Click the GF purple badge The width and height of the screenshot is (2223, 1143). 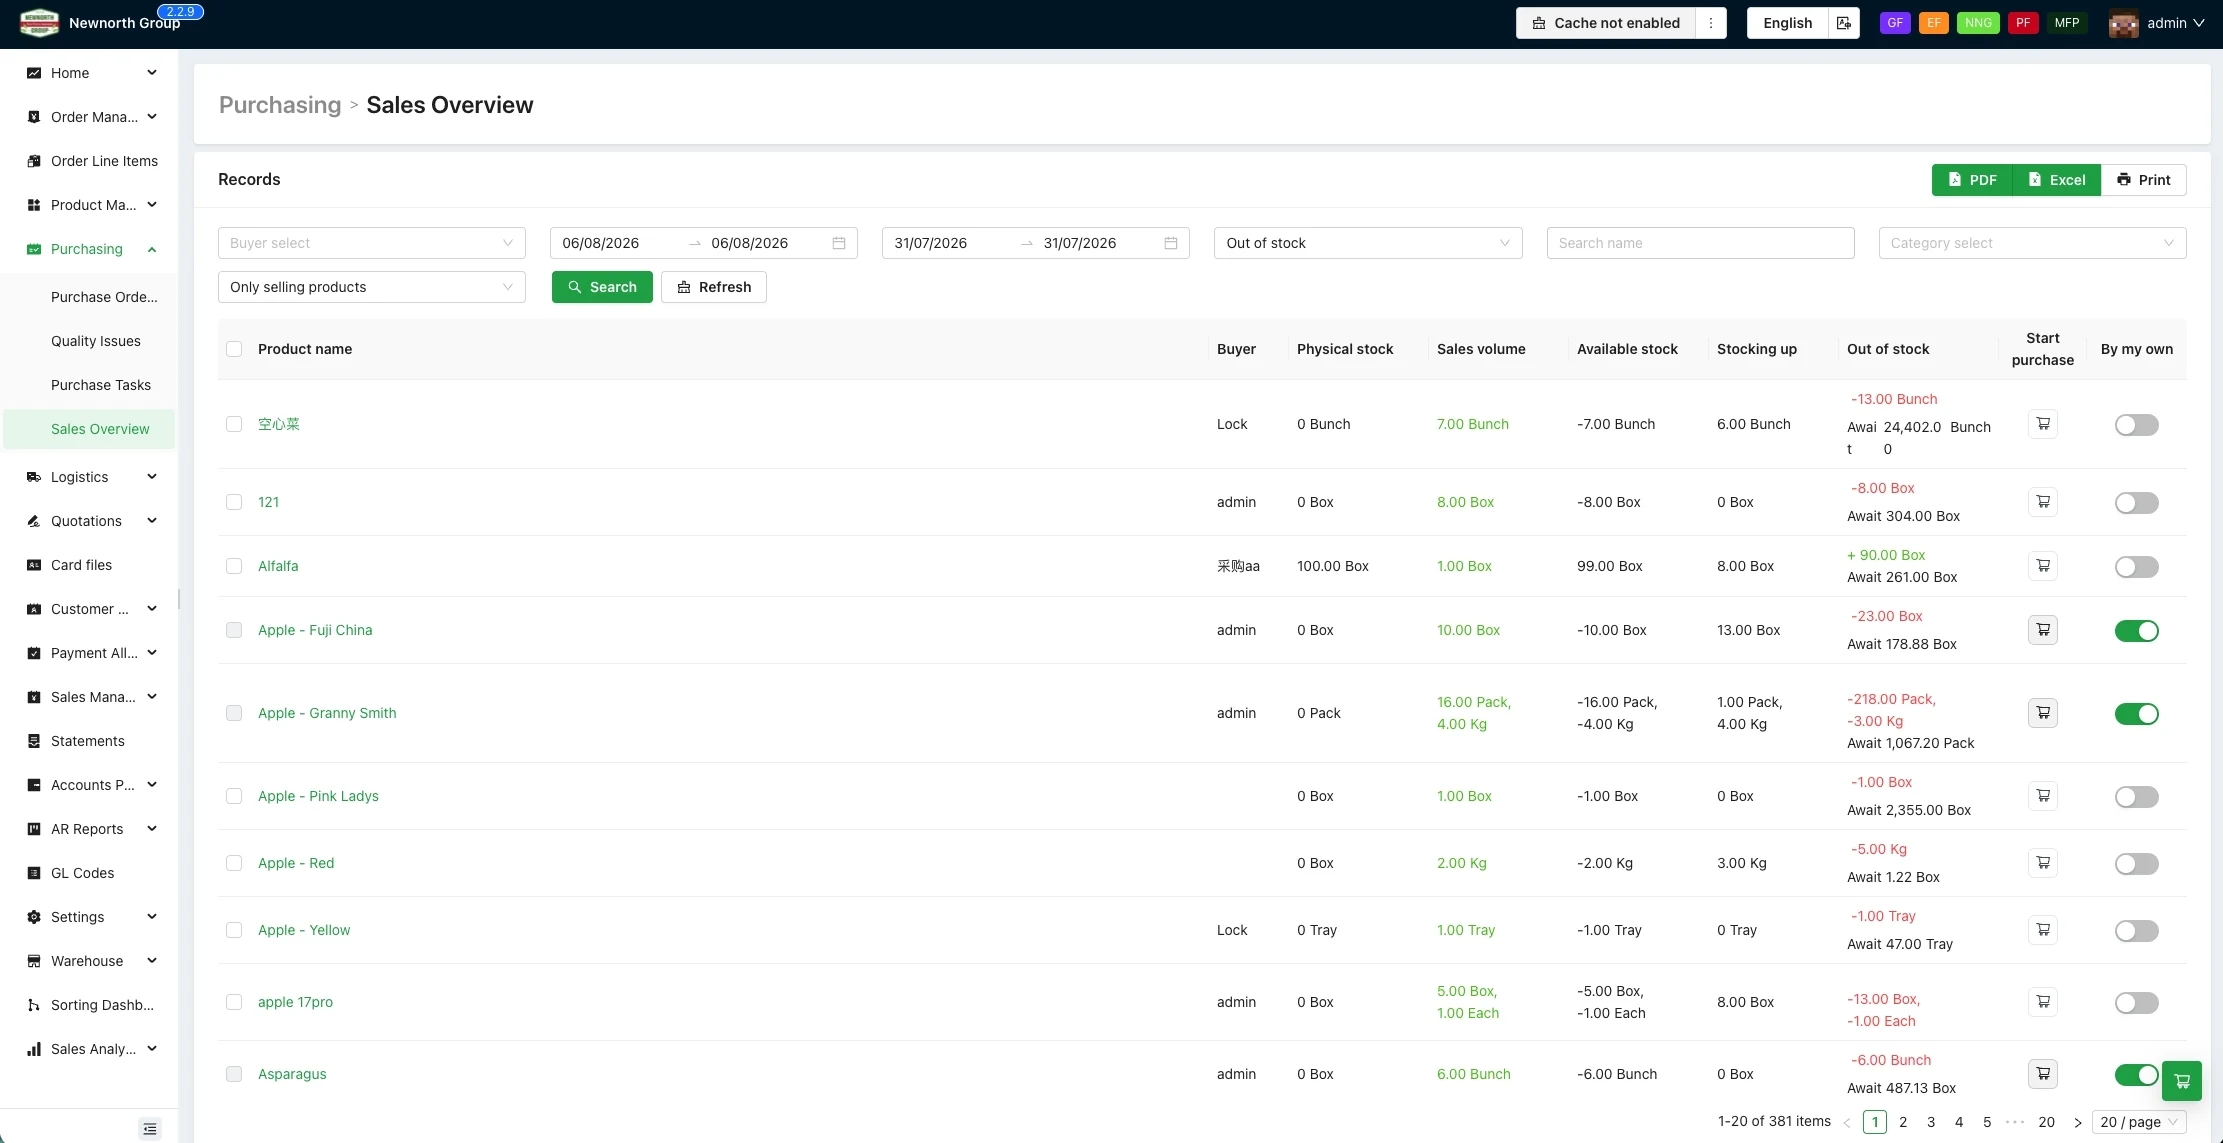click(x=1895, y=23)
